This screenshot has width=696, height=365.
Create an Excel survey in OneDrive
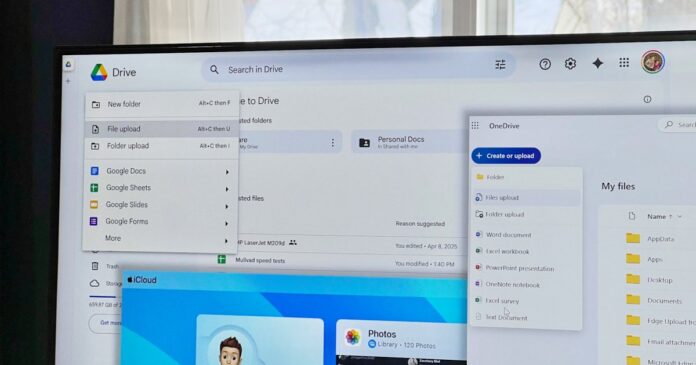pyautogui.click(x=526, y=301)
